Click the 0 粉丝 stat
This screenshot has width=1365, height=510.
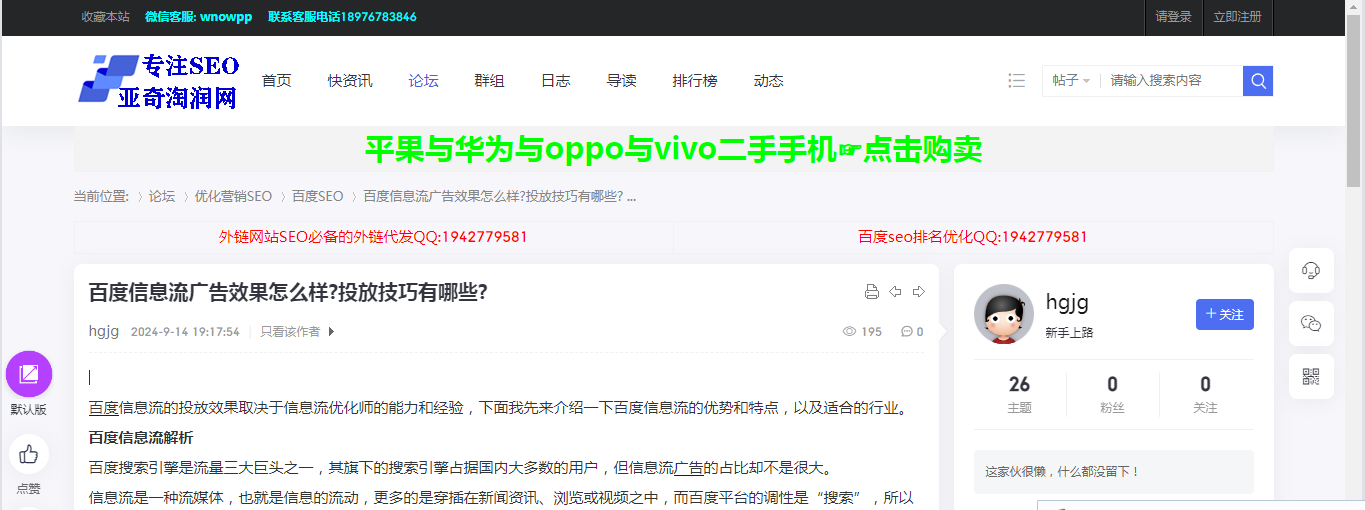click(x=1113, y=394)
